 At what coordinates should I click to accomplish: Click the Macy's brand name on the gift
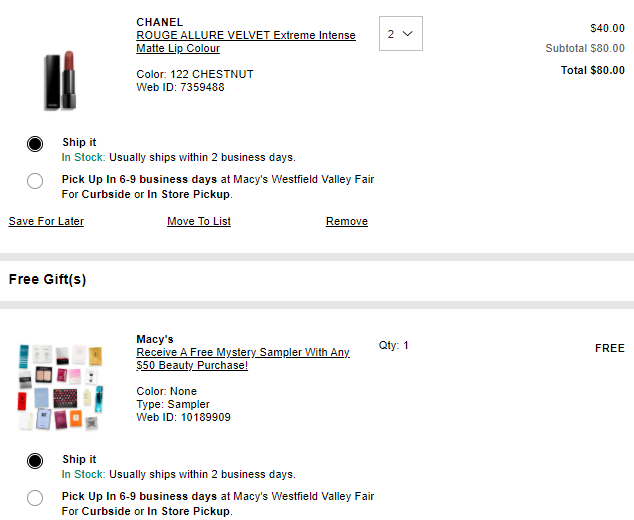click(155, 339)
